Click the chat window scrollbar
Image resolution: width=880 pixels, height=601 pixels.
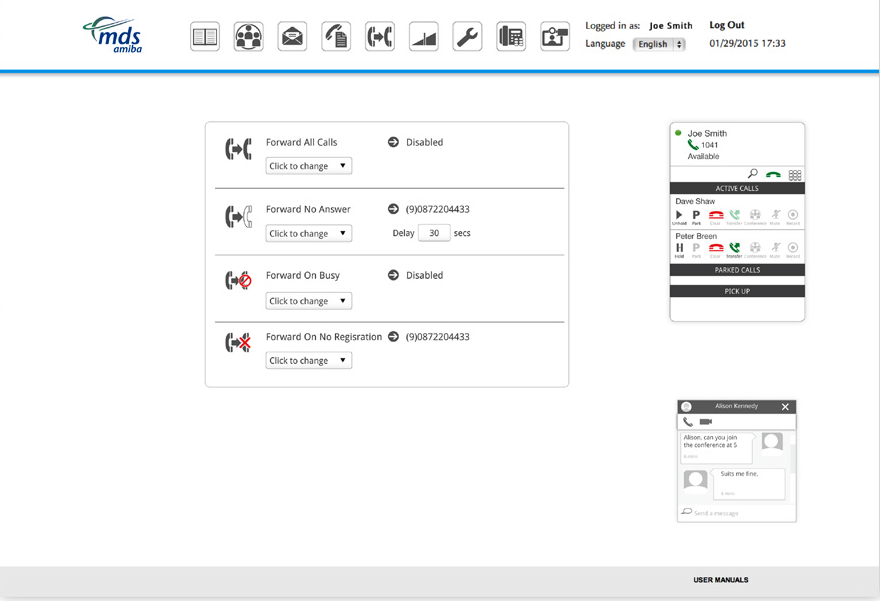(x=793, y=459)
